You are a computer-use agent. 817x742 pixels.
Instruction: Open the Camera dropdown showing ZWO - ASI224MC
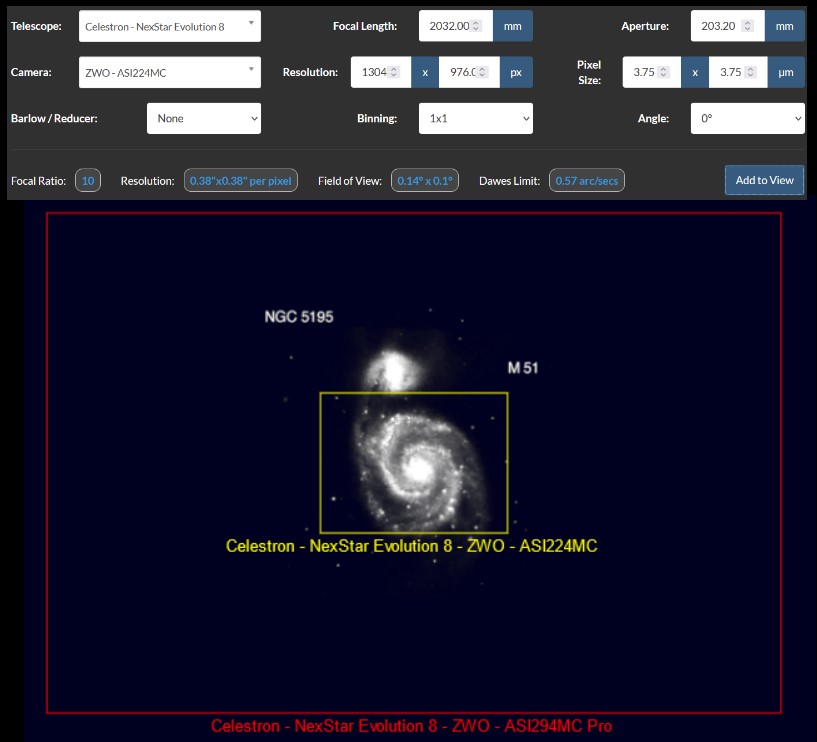pos(169,72)
